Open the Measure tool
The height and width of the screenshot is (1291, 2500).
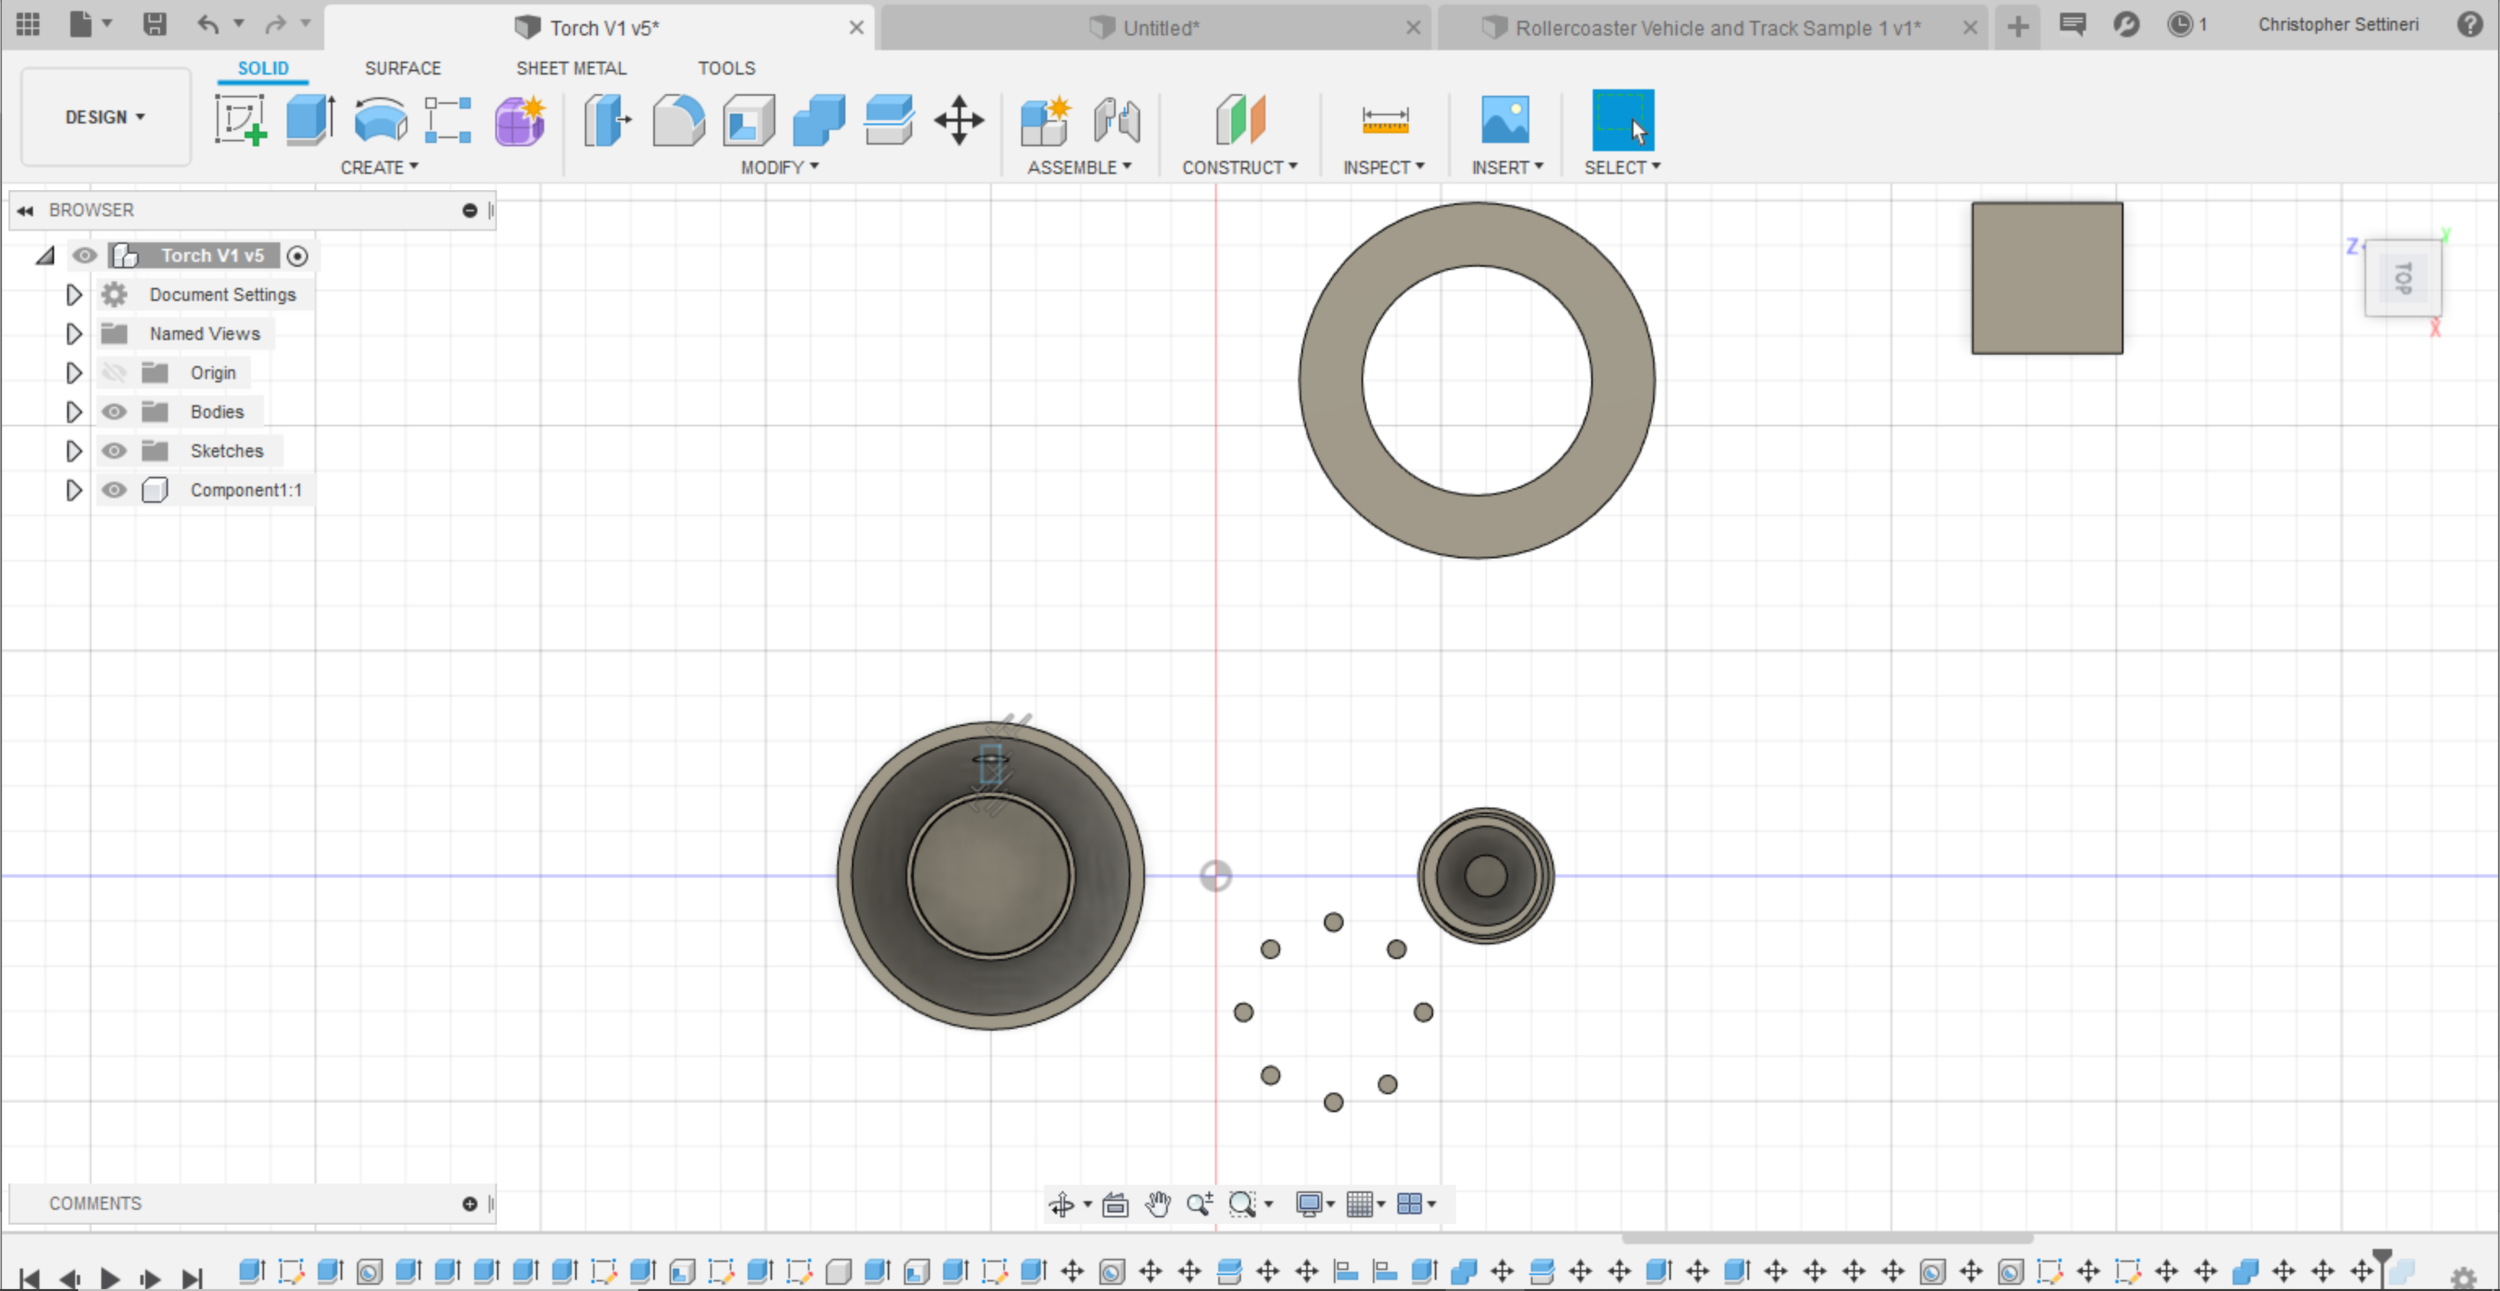(1385, 120)
